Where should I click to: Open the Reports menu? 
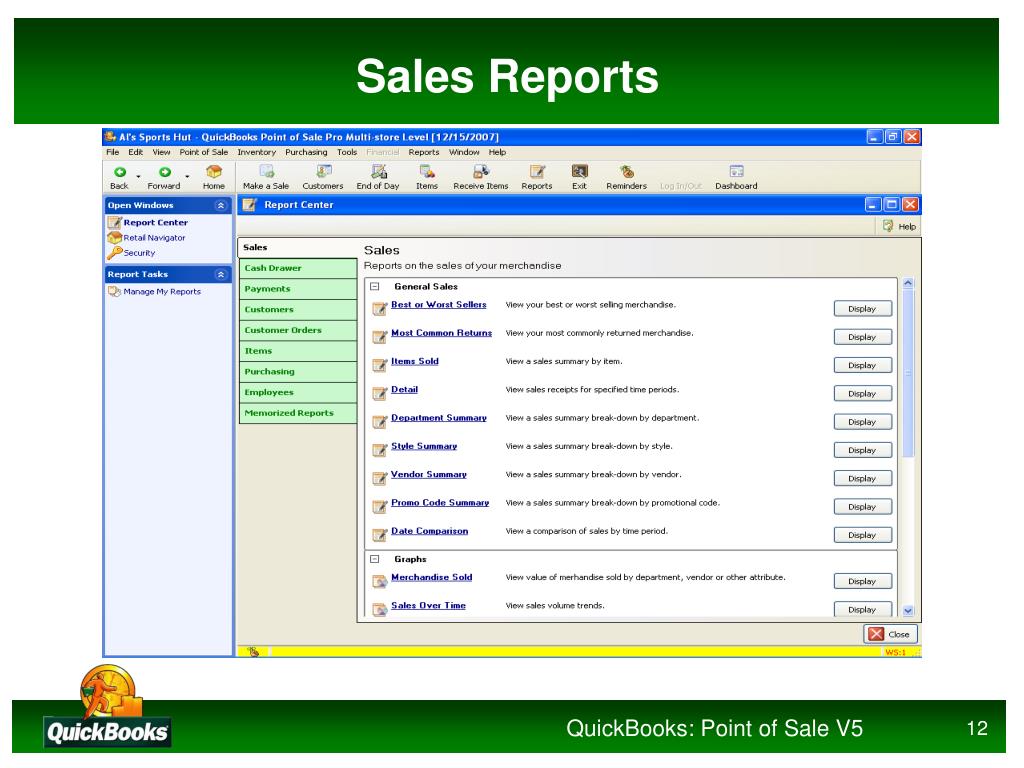pos(424,152)
